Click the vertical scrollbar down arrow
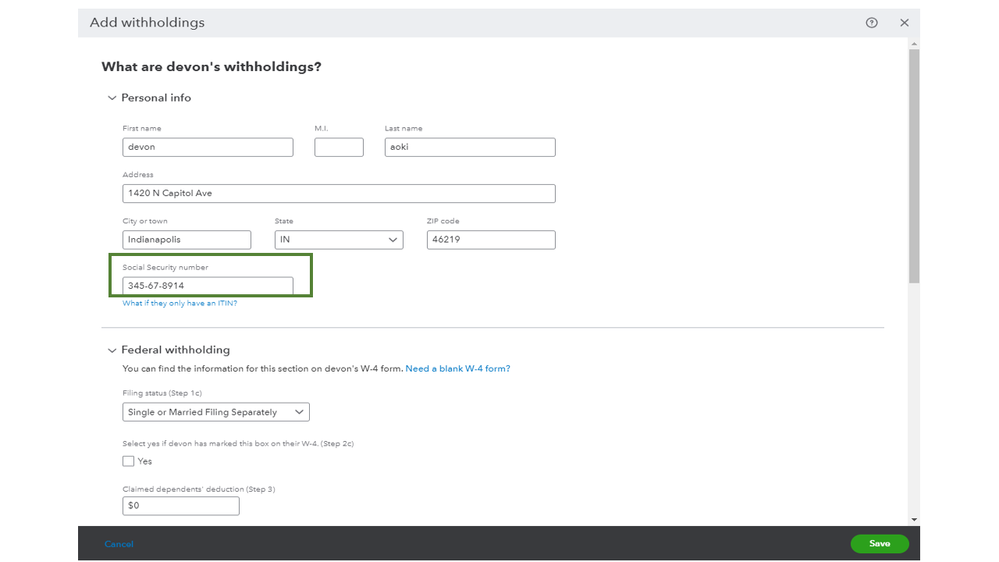 click(x=913, y=519)
